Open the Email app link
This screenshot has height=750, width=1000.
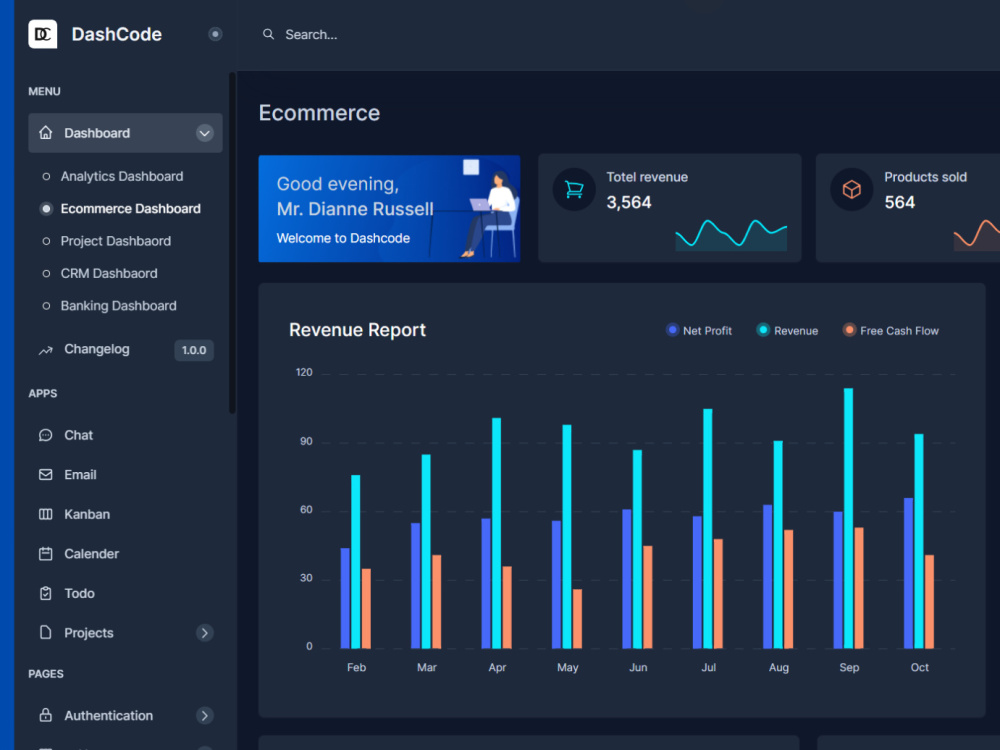80,474
